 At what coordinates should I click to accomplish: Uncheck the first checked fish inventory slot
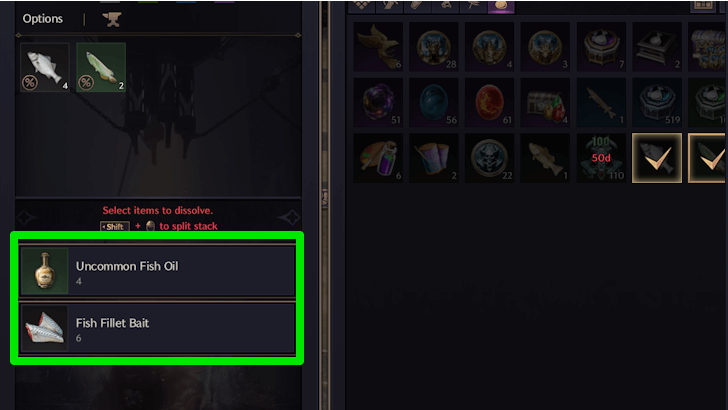tap(656, 158)
